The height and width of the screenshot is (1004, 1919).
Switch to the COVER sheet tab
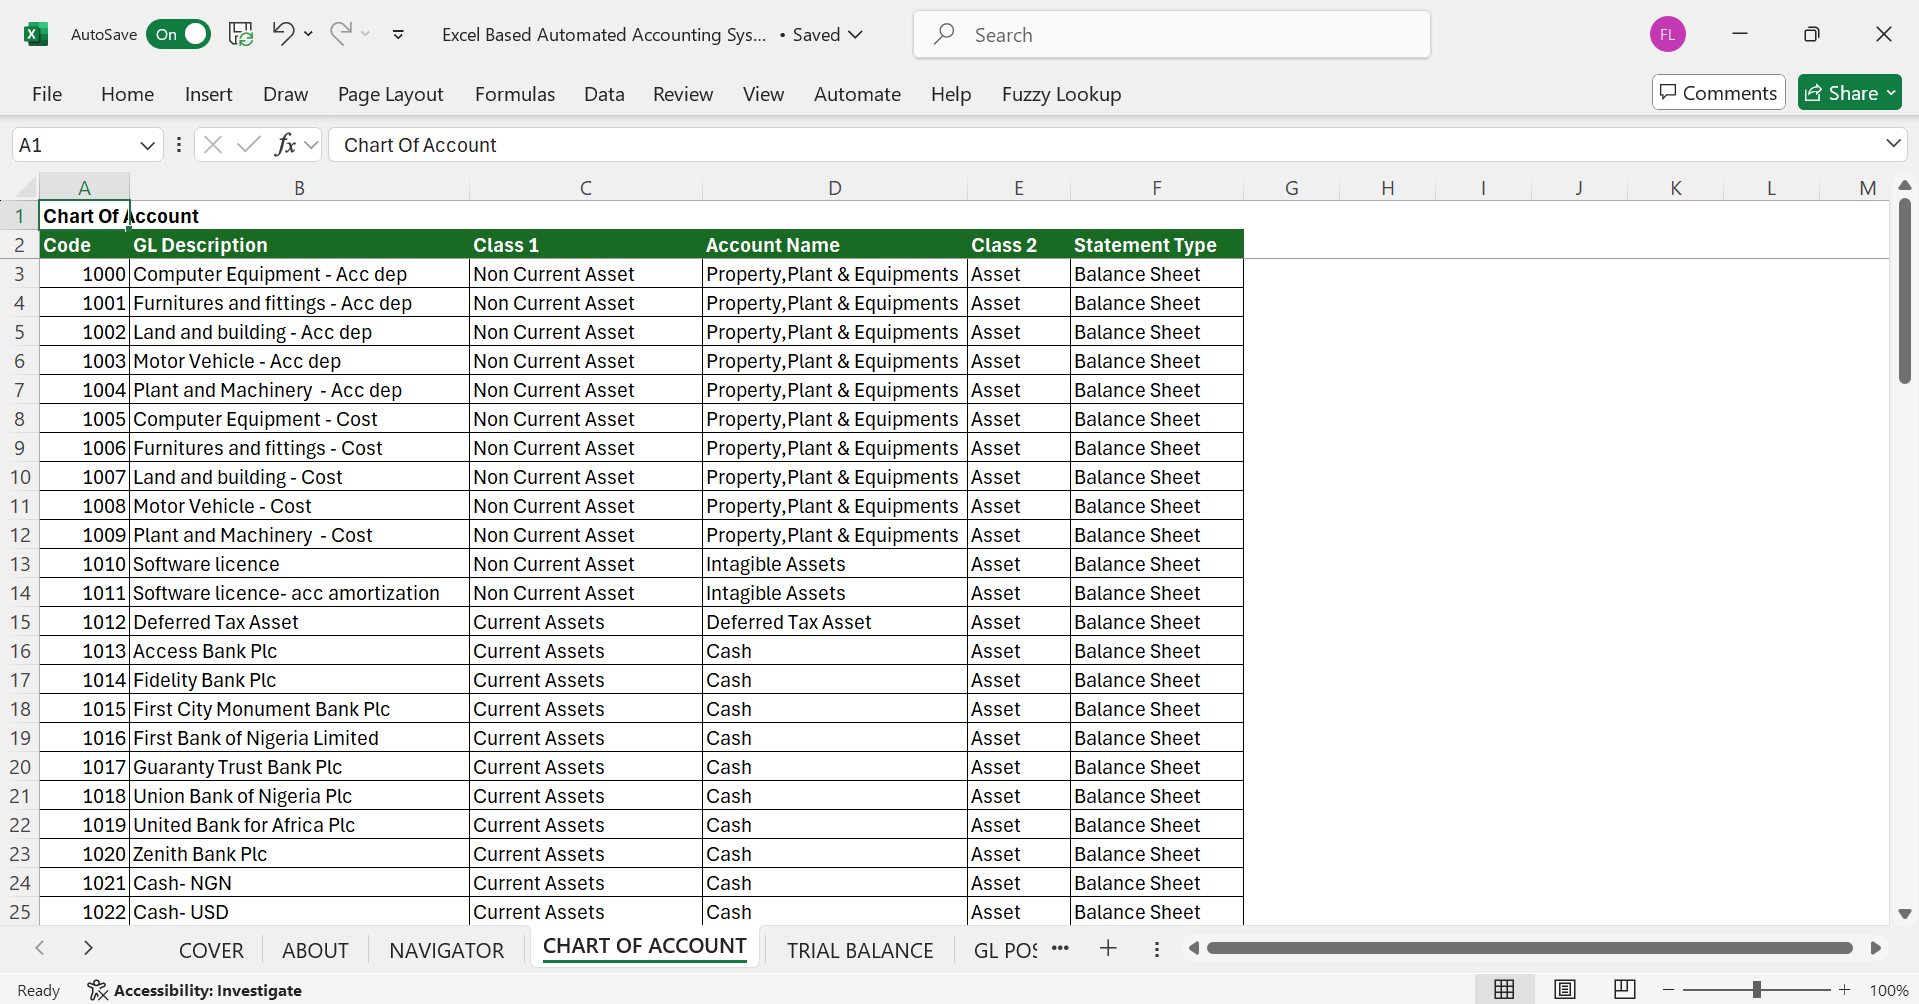[x=211, y=950]
